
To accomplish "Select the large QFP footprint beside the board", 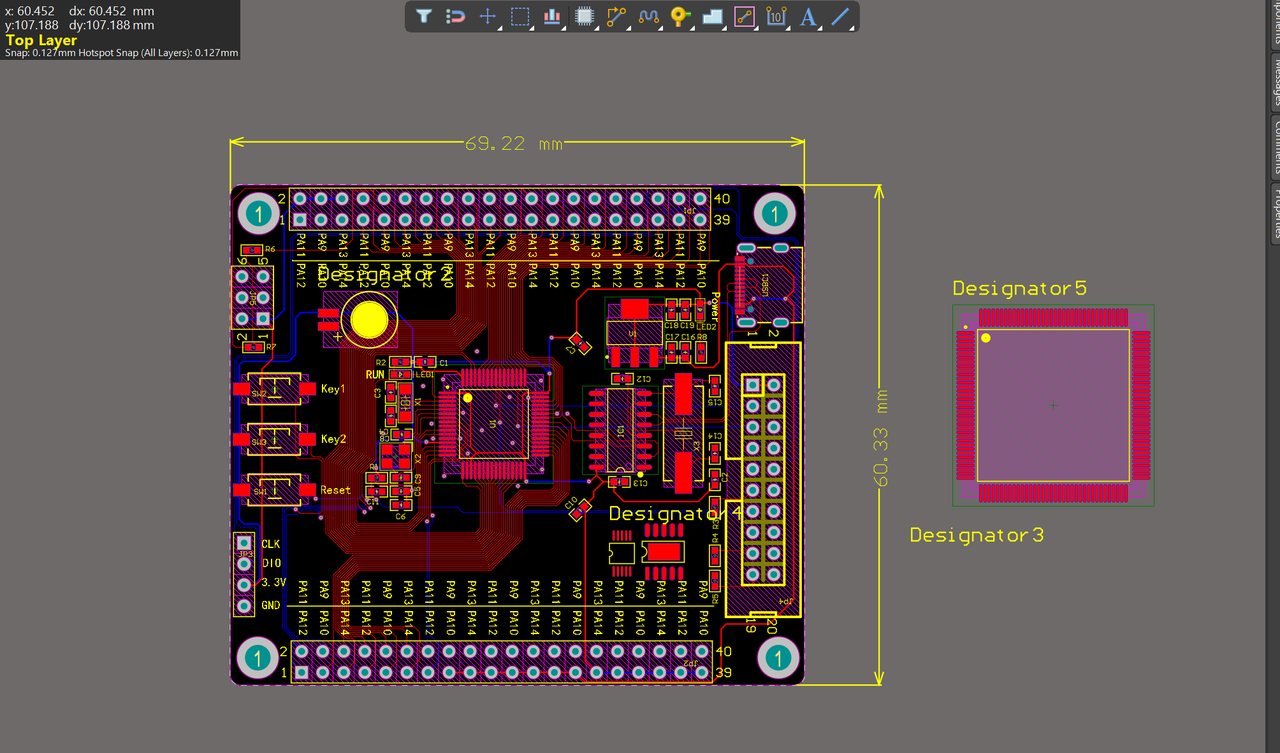I will [1053, 405].
